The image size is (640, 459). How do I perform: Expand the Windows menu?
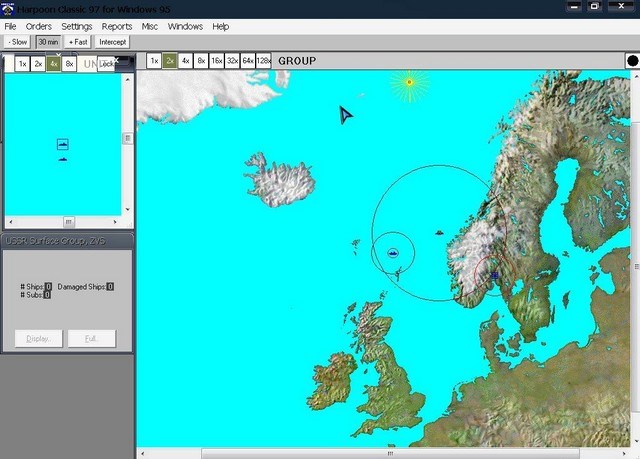click(185, 26)
